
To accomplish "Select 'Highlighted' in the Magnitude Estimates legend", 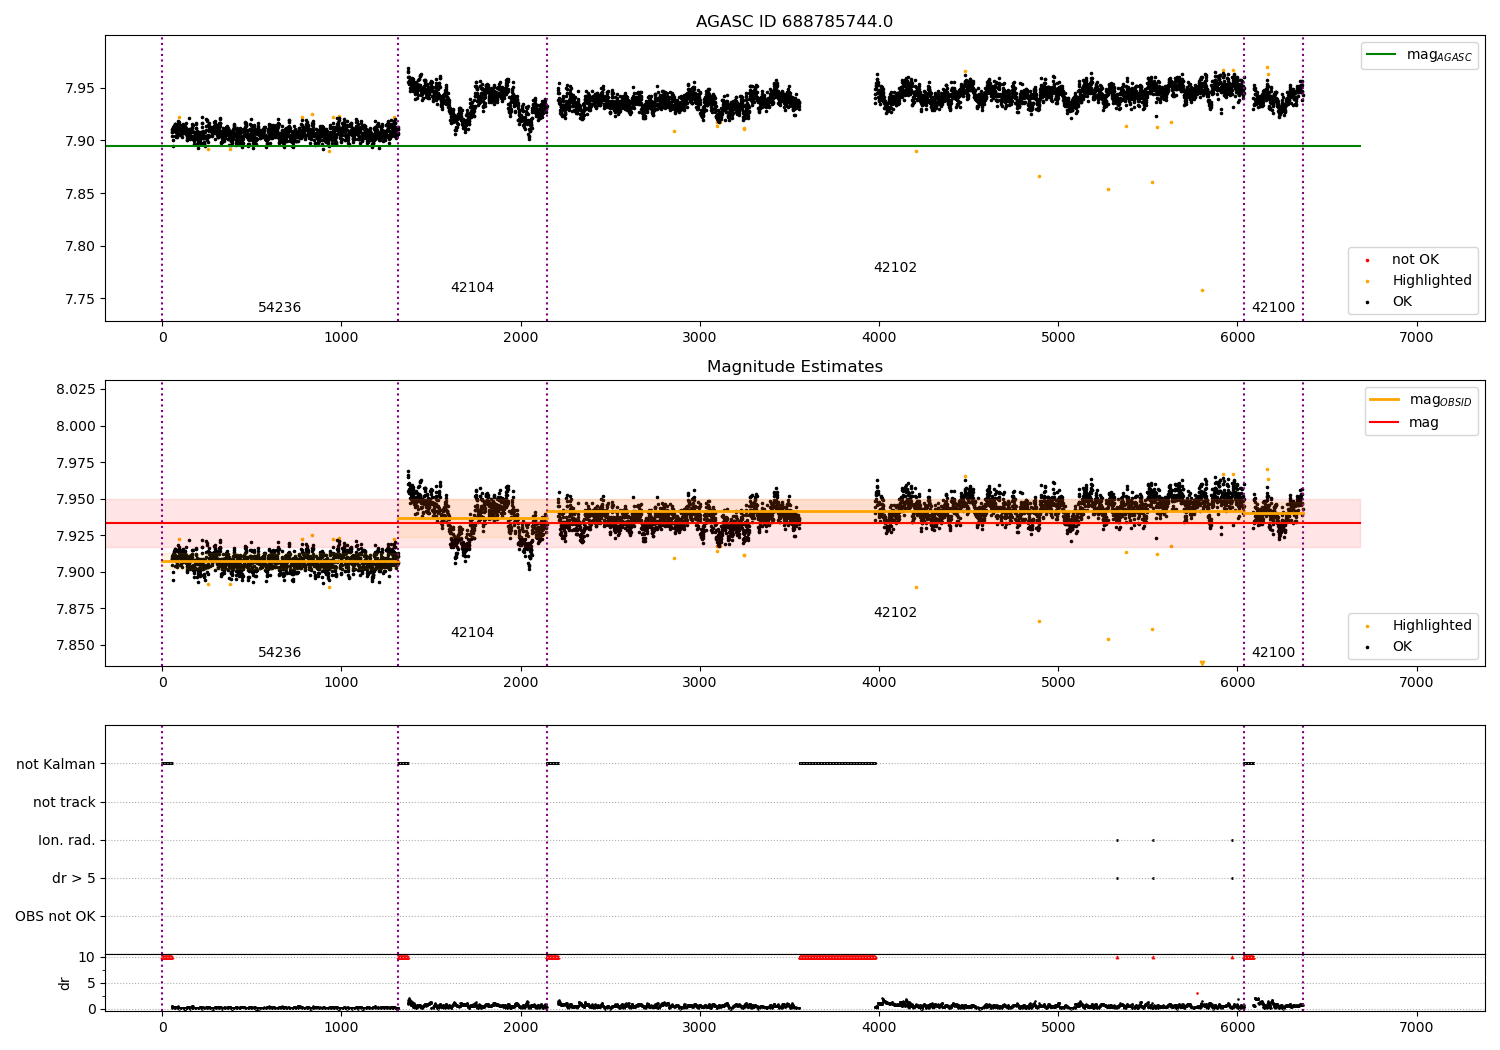I will [1420, 626].
